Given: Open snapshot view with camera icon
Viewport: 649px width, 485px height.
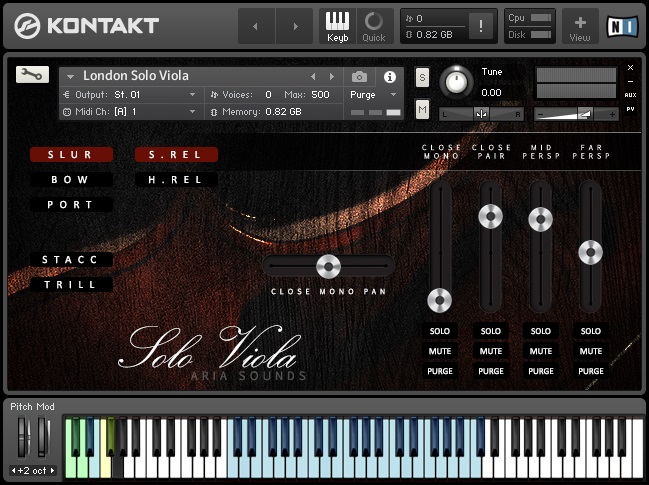Looking at the screenshot, I should point(359,77).
